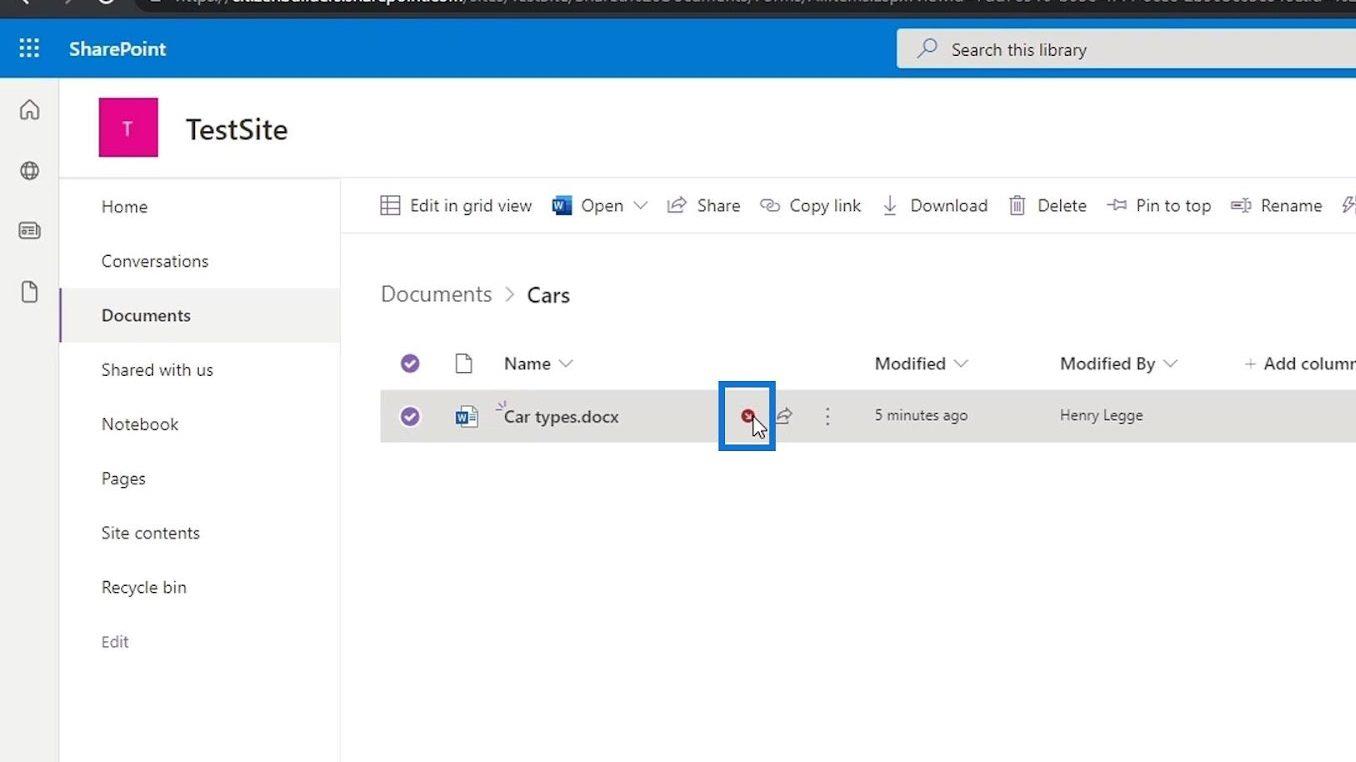The width and height of the screenshot is (1356, 762).
Task: Go to Home in site navigation
Action: (124, 206)
